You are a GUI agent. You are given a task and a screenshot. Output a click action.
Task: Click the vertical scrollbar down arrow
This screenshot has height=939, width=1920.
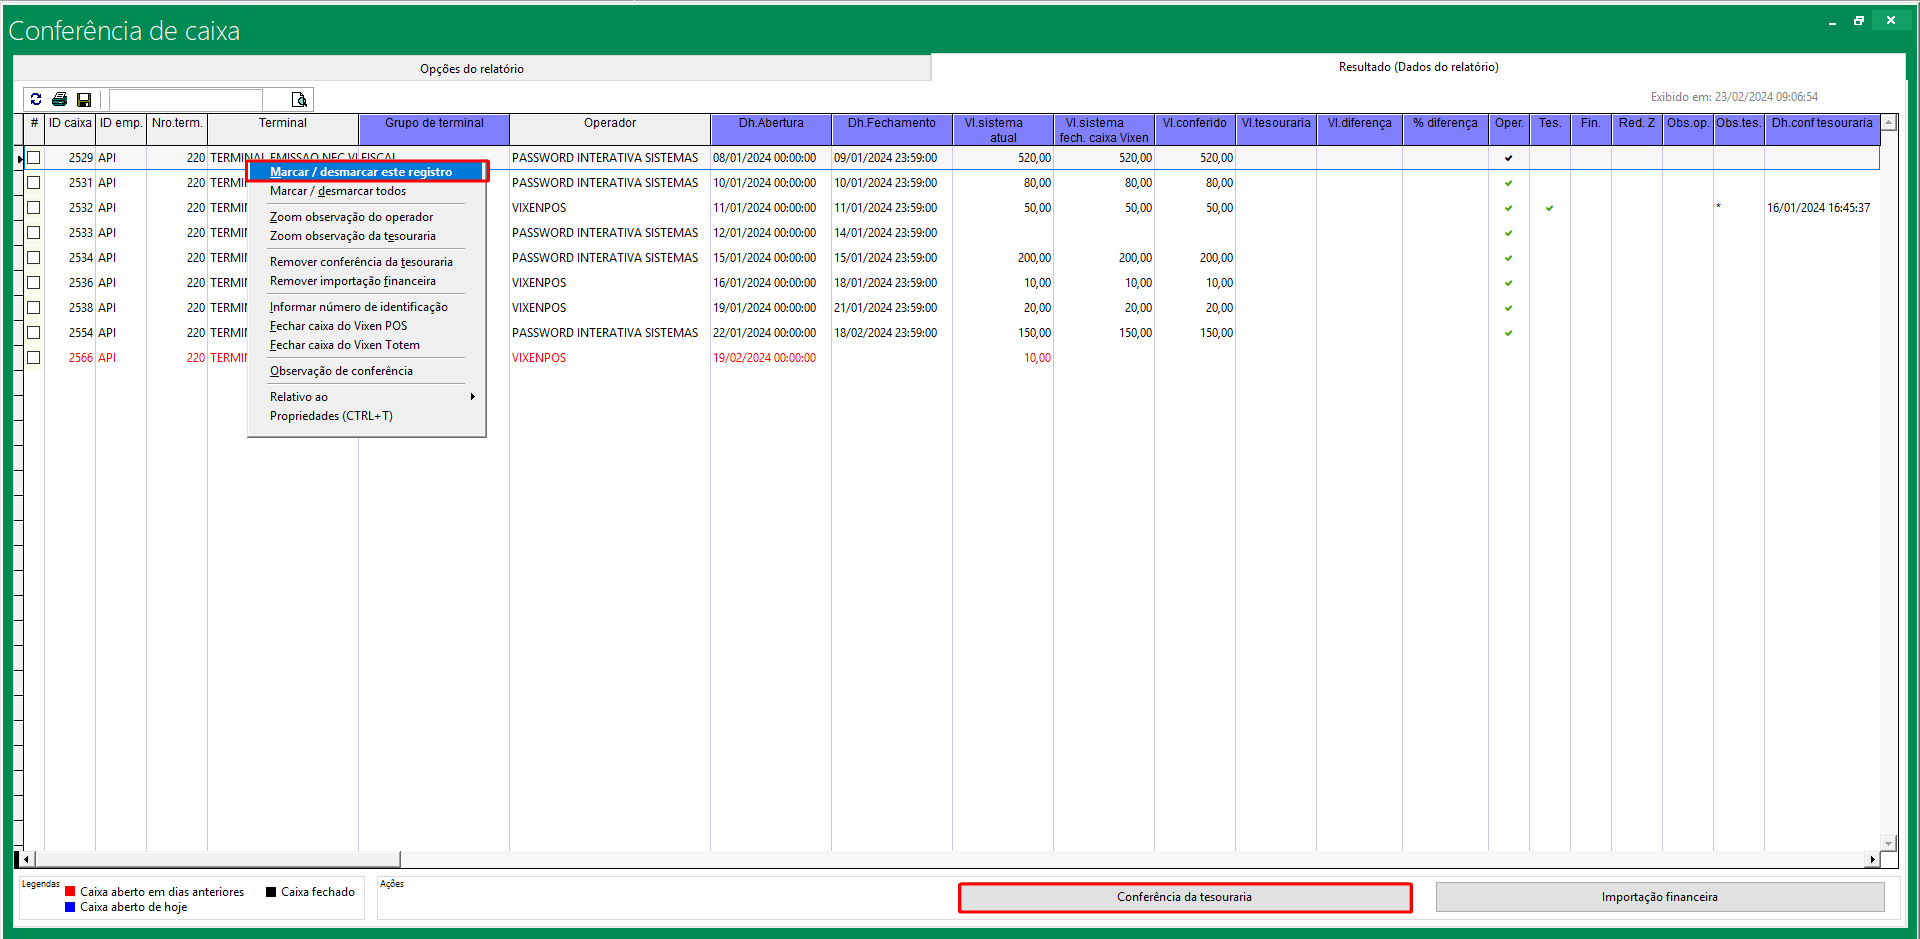[x=1888, y=843]
